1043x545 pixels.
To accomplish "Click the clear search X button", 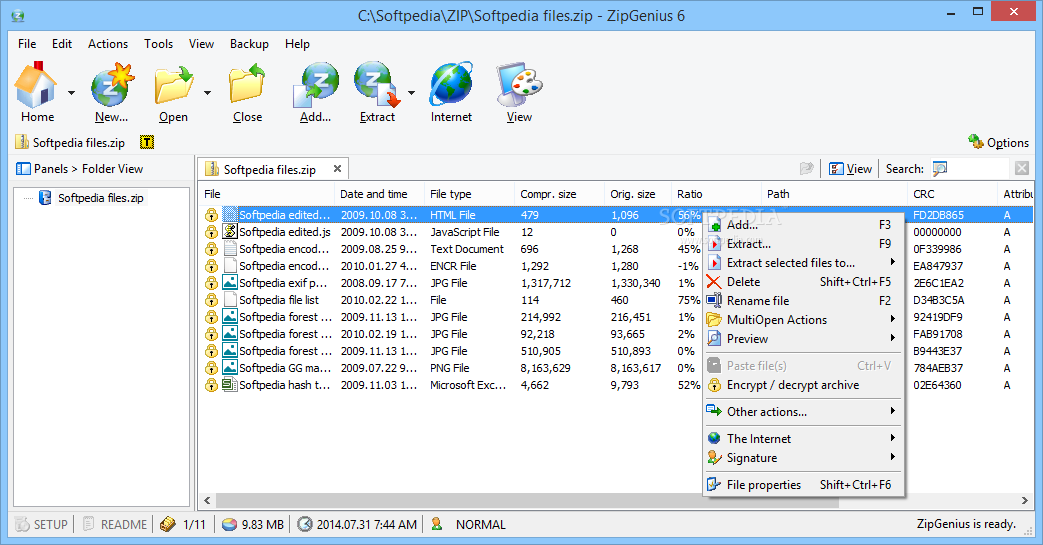I will click(1022, 168).
